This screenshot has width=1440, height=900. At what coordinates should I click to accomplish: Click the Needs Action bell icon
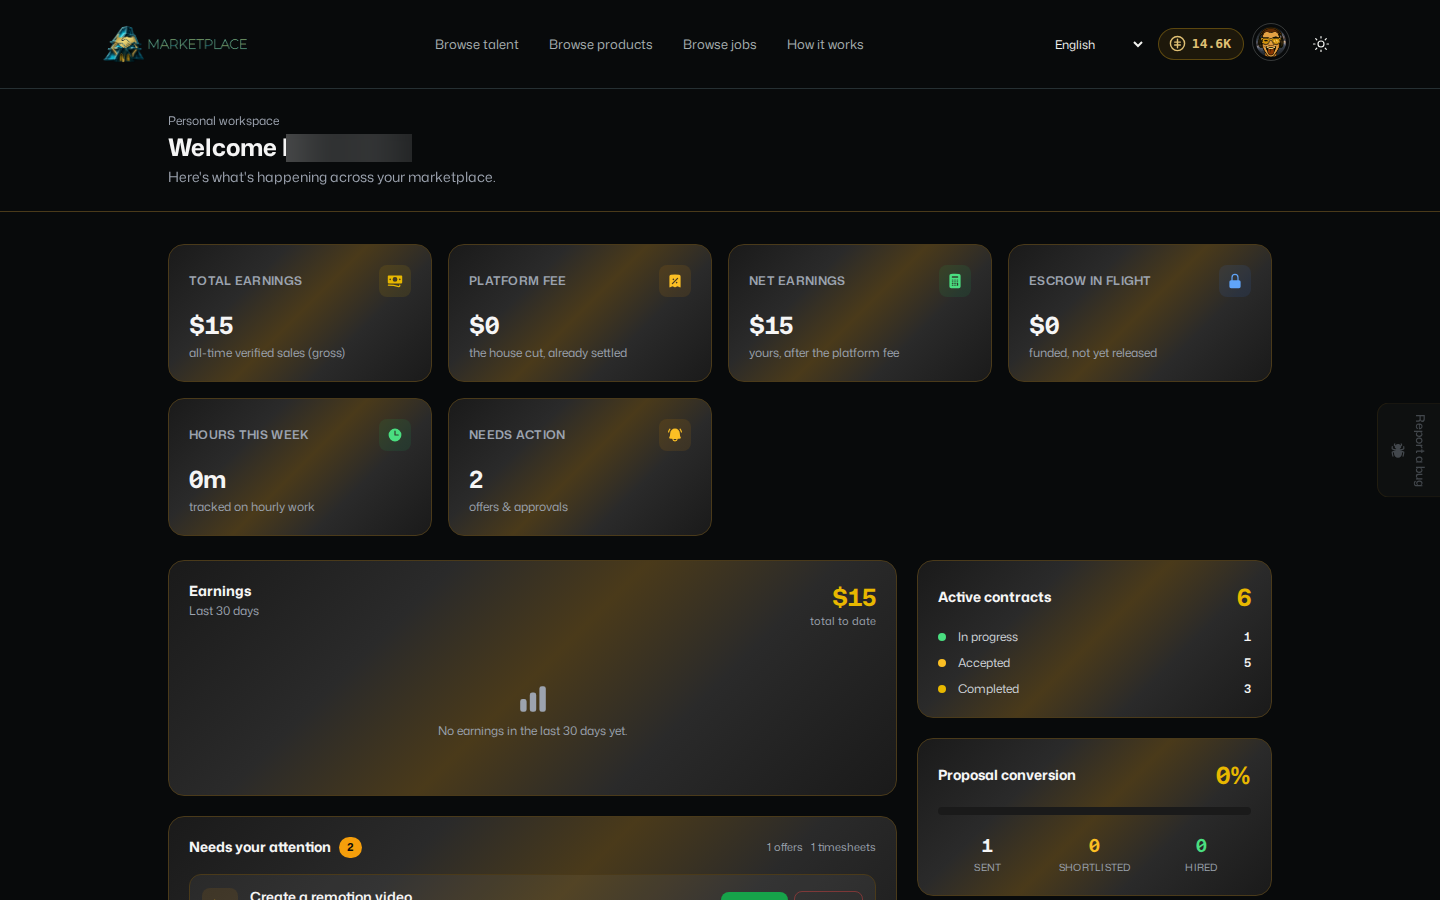click(675, 435)
